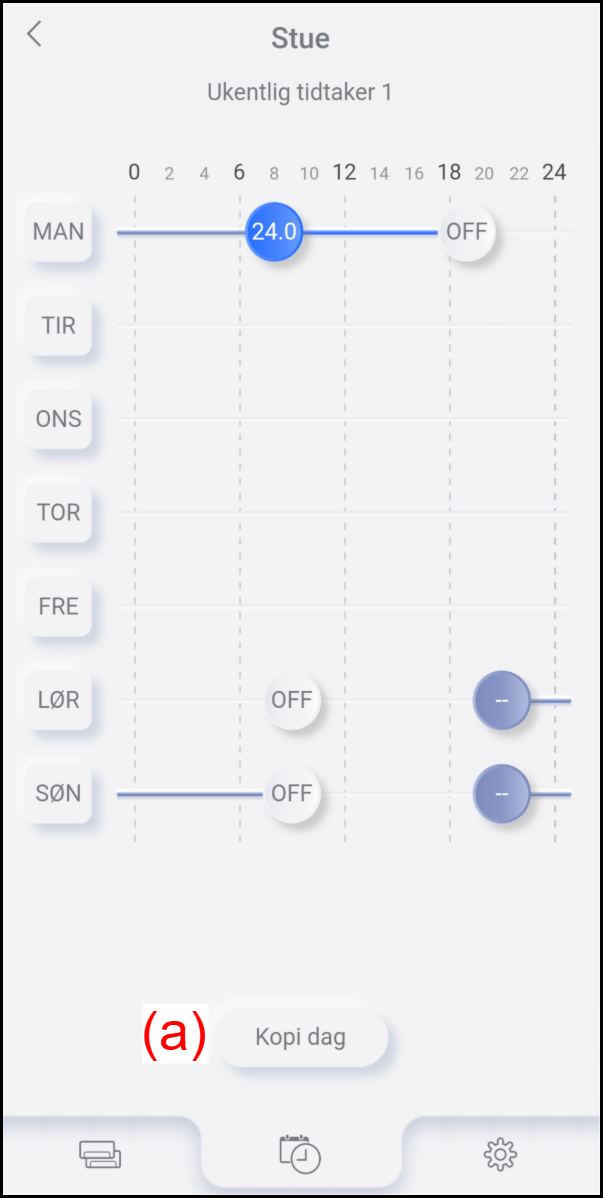Tap the 24.0 setpoint on Monday

(274, 232)
